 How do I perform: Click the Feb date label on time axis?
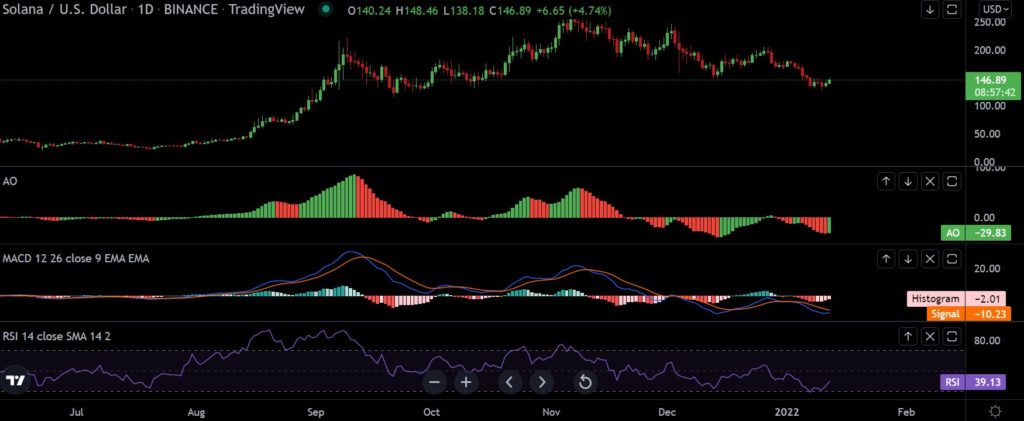pyautogui.click(x=905, y=413)
